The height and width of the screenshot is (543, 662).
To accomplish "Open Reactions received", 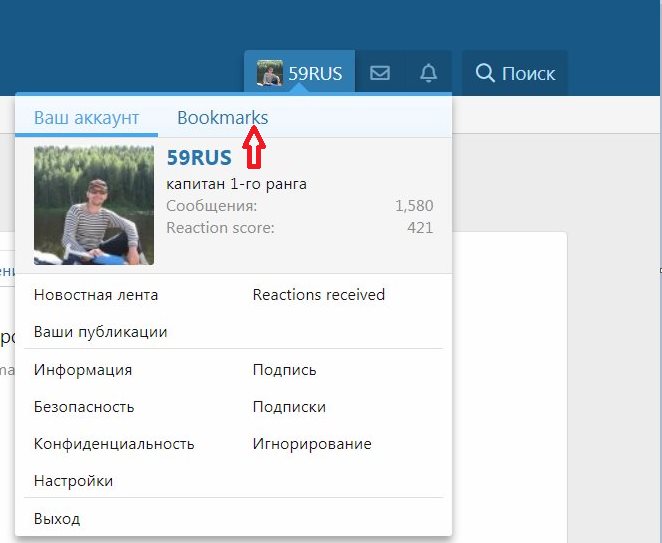I will coord(318,295).
